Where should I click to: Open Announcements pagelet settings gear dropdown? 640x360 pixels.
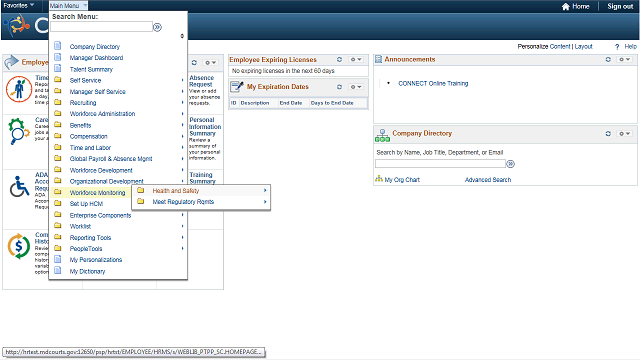tap(624, 60)
